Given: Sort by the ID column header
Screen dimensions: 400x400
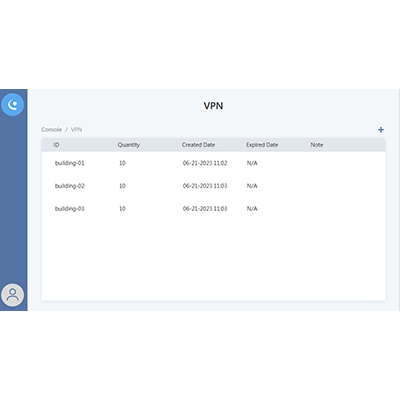Looking at the screenshot, I should 56,145.
